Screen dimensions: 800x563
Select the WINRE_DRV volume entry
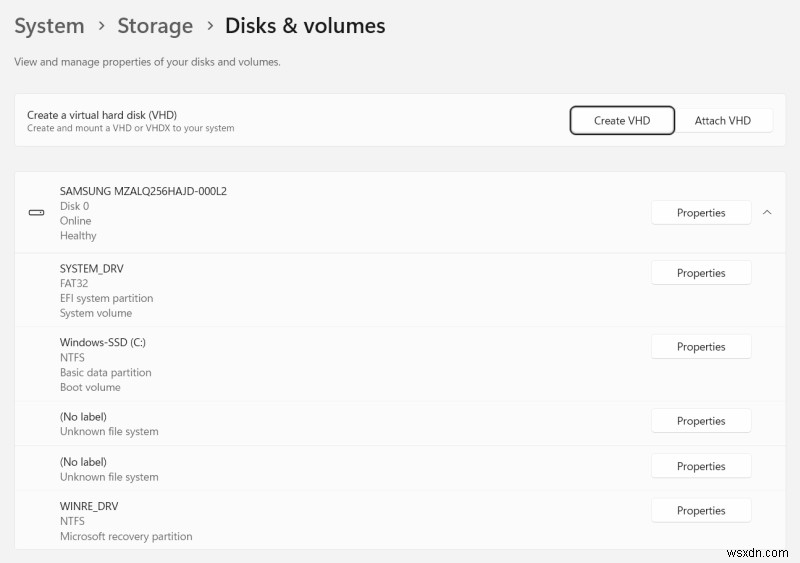point(400,520)
